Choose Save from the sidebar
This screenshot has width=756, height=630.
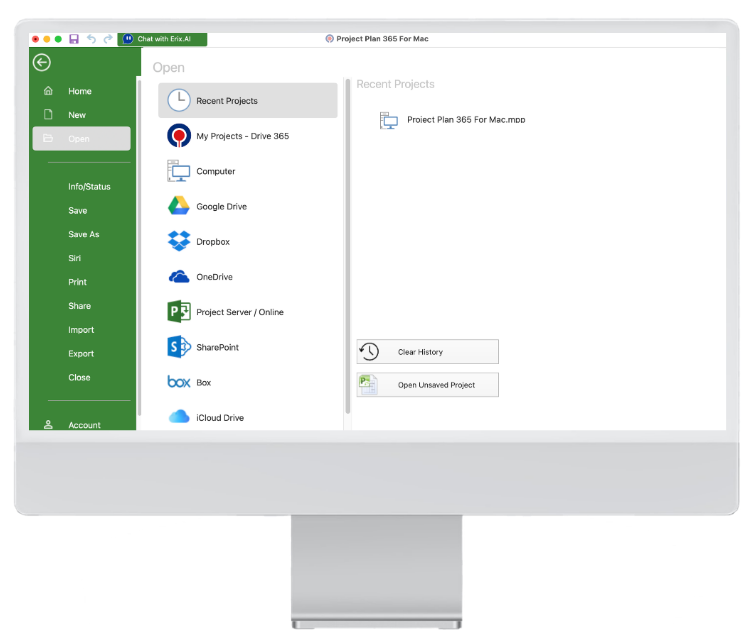pos(78,211)
